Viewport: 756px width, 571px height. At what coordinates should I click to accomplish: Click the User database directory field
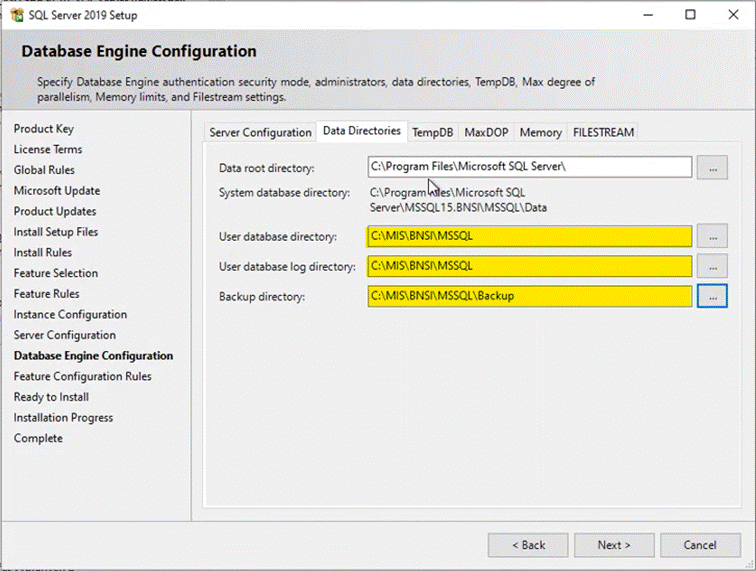click(x=529, y=236)
